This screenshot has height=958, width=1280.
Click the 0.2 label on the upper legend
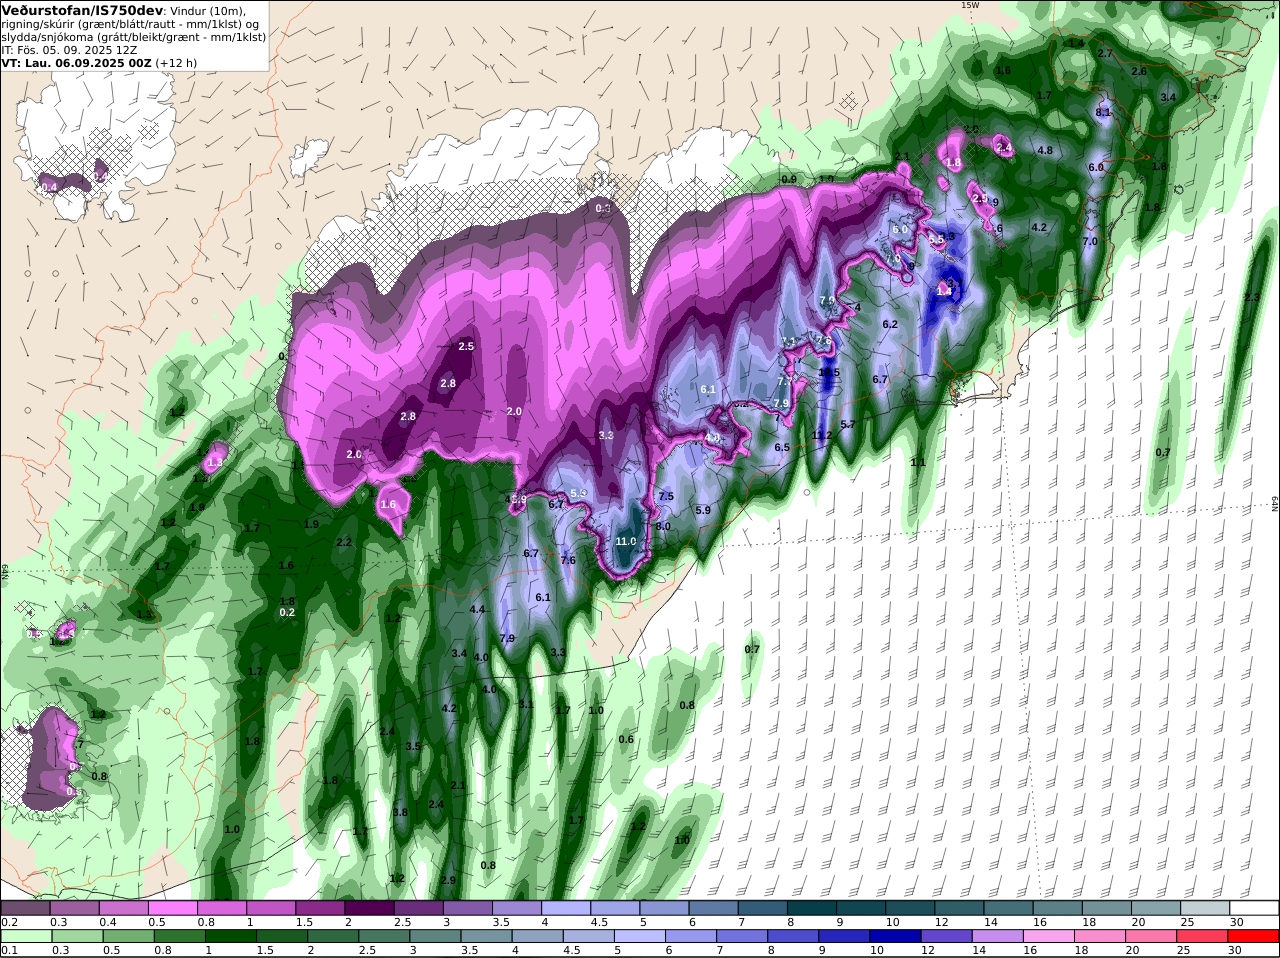click(9, 922)
